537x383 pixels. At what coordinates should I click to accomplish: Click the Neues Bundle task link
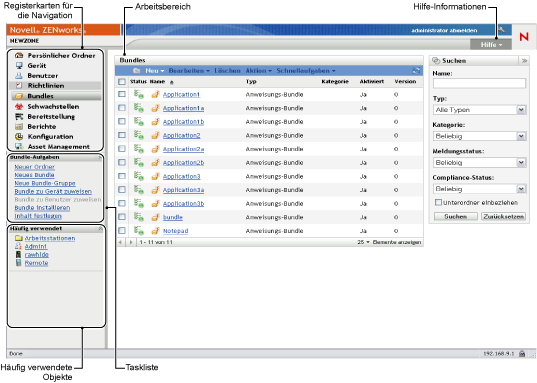click(x=34, y=175)
